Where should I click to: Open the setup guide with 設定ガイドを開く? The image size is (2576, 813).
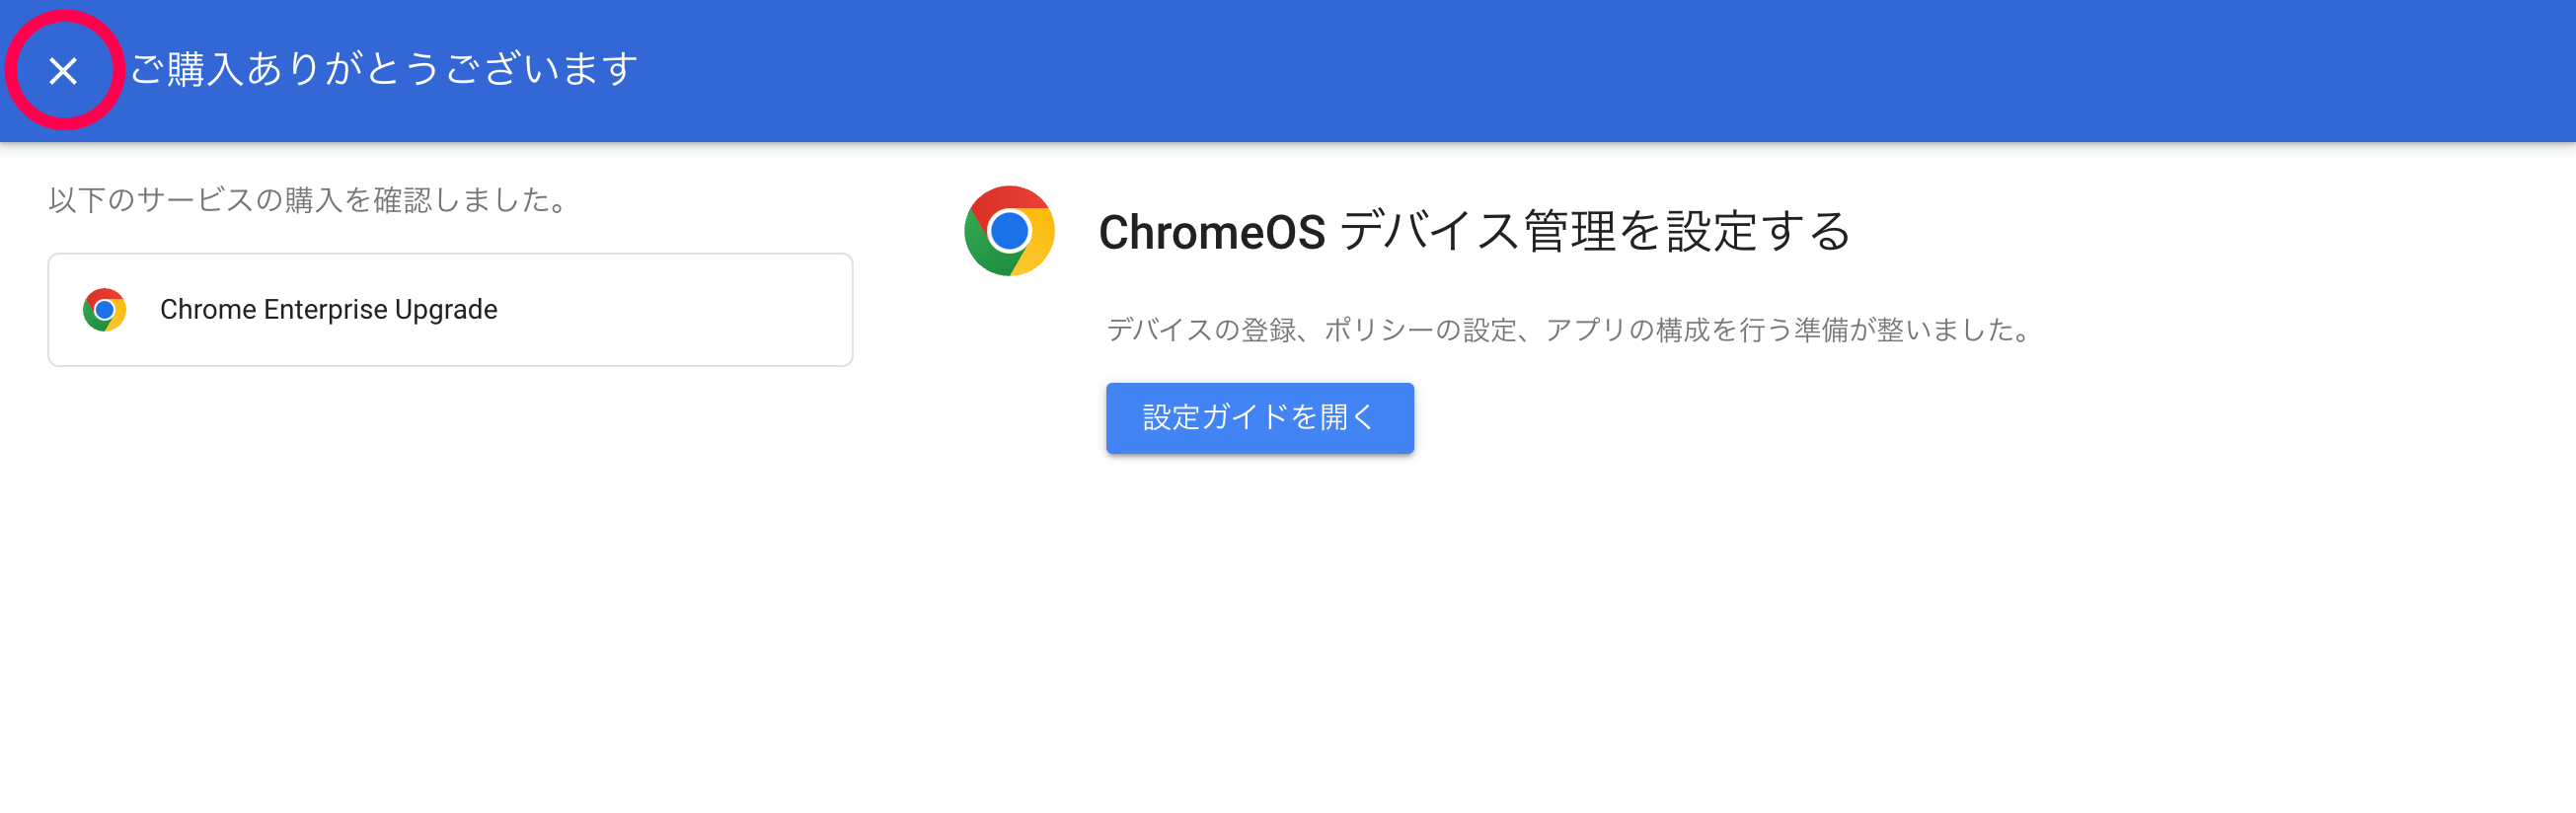coord(1259,417)
